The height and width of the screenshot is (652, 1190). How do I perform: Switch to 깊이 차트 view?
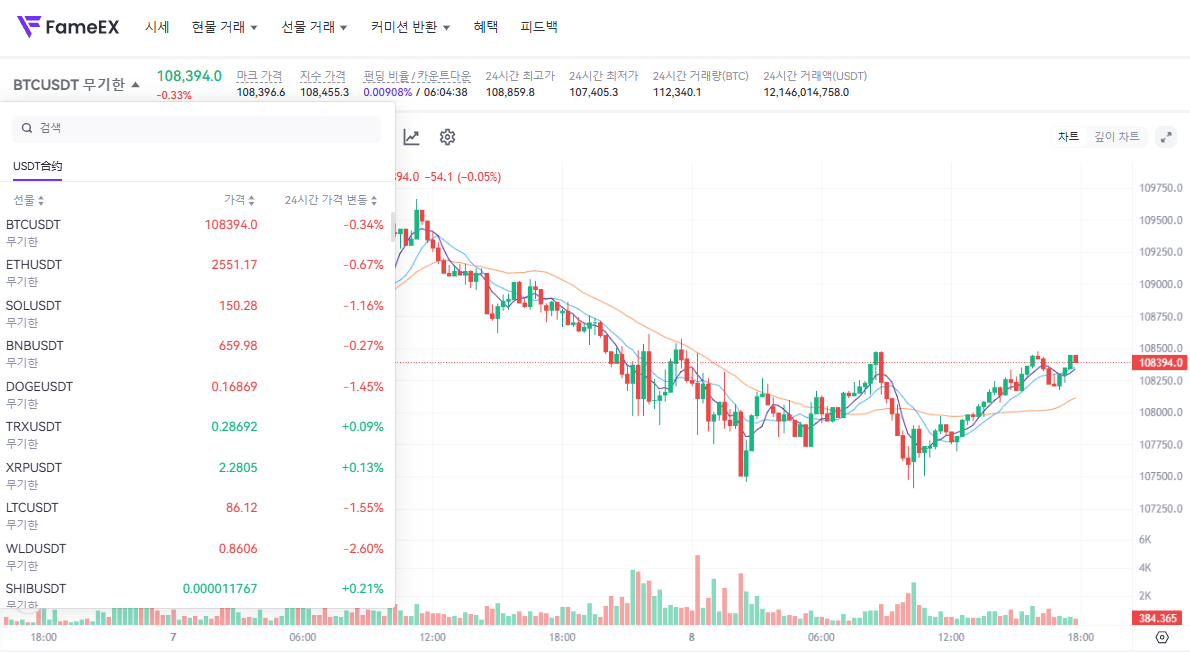1116,137
